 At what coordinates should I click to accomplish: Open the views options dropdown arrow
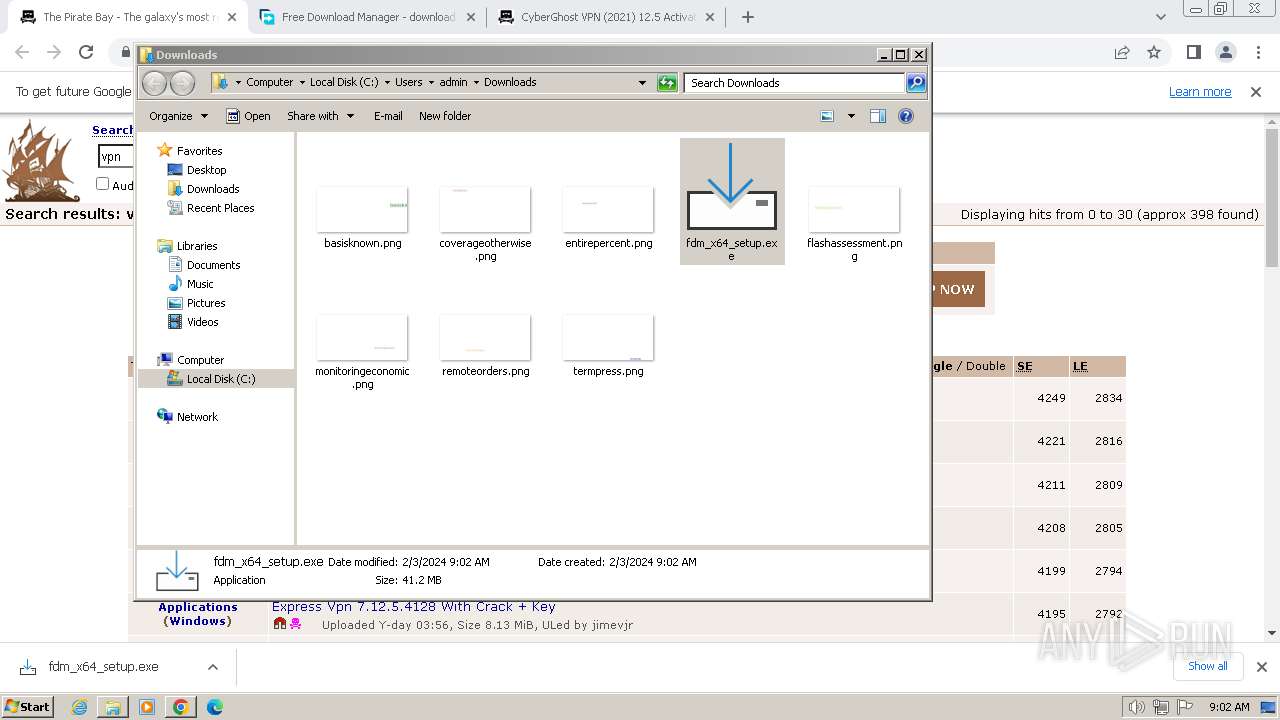click(851, 116)
